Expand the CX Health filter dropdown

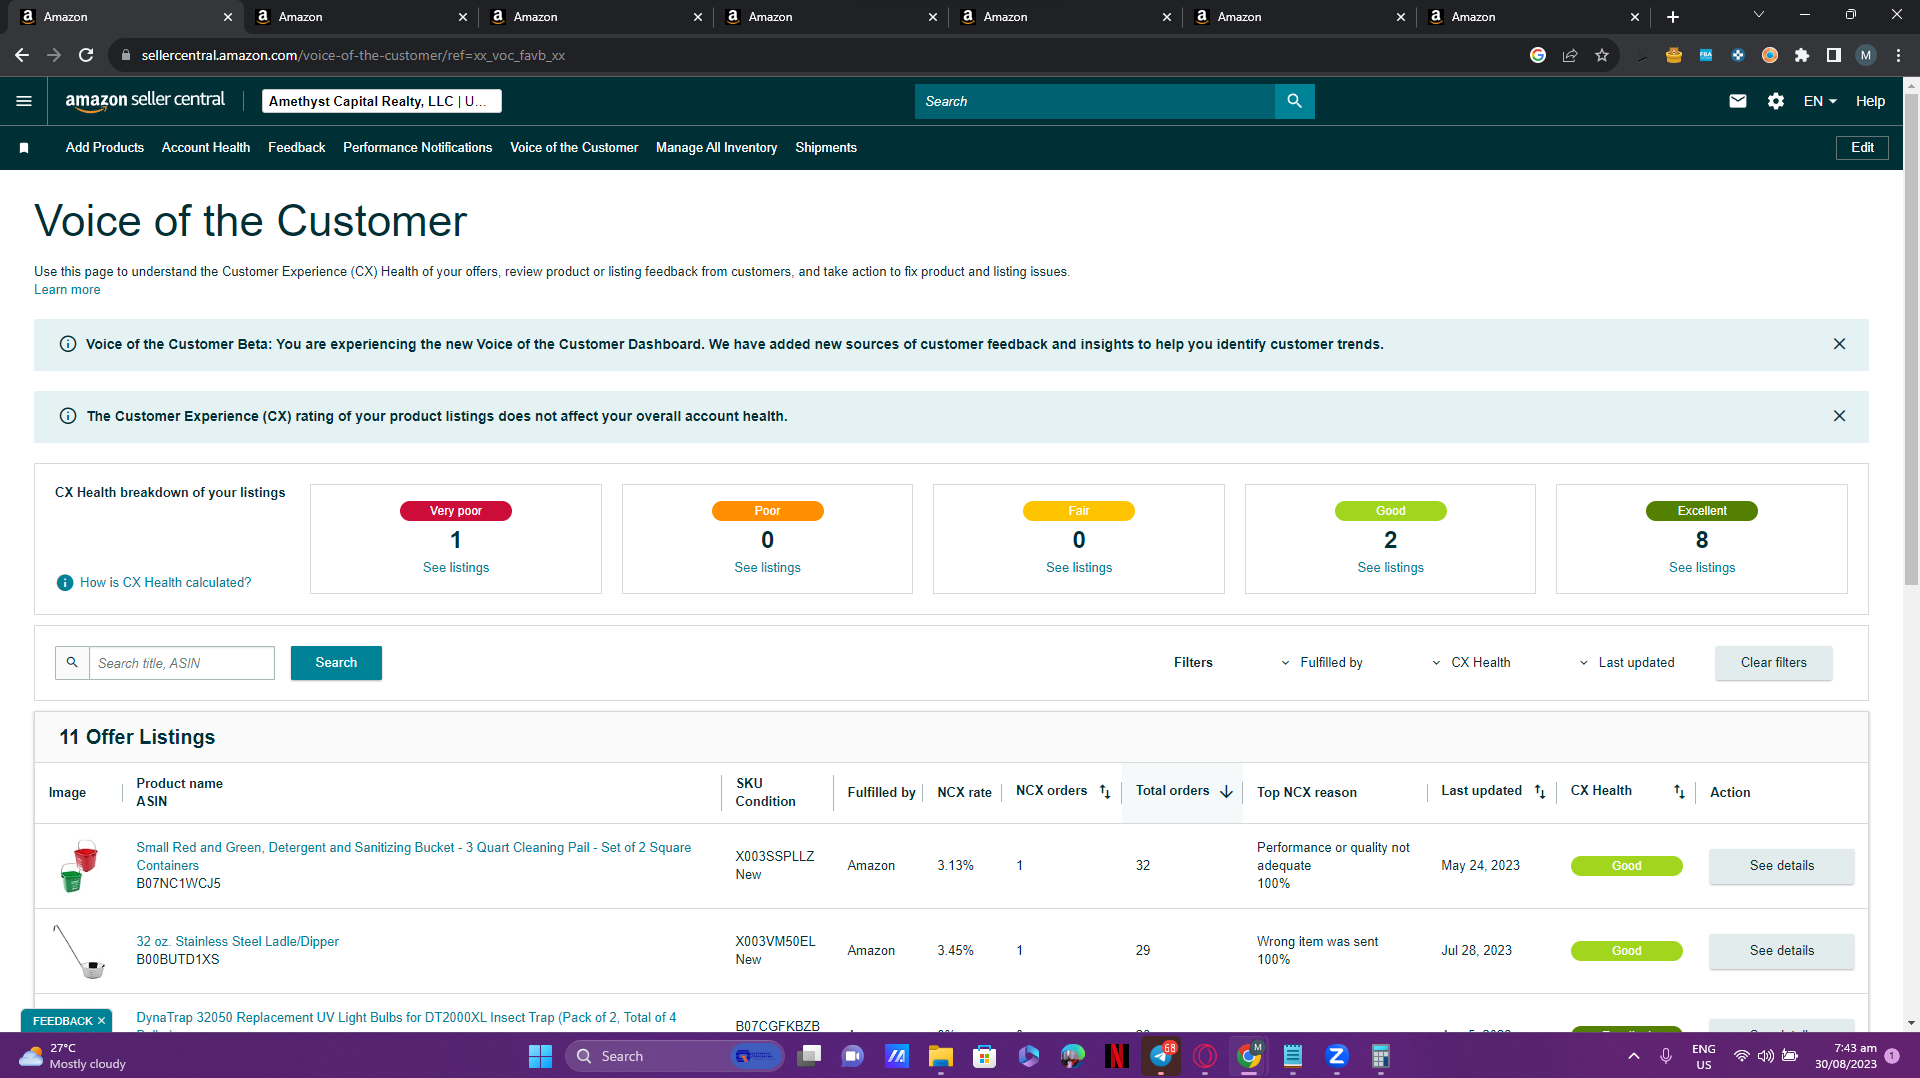coord(1471,663)
